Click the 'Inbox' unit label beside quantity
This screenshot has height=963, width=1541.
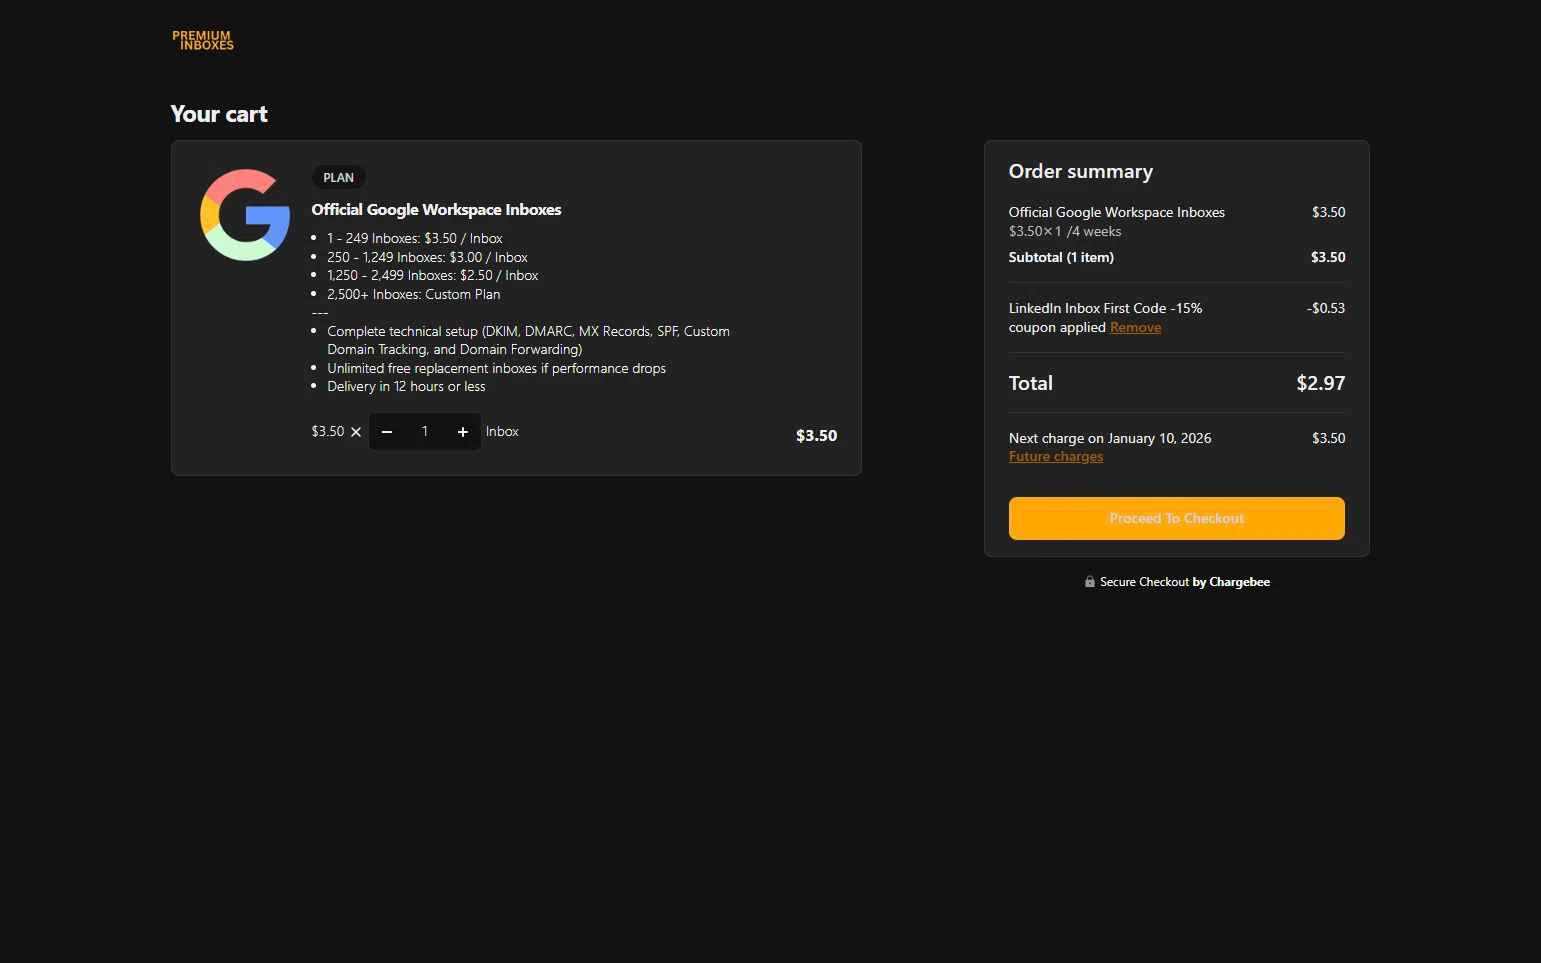[502, 432]
